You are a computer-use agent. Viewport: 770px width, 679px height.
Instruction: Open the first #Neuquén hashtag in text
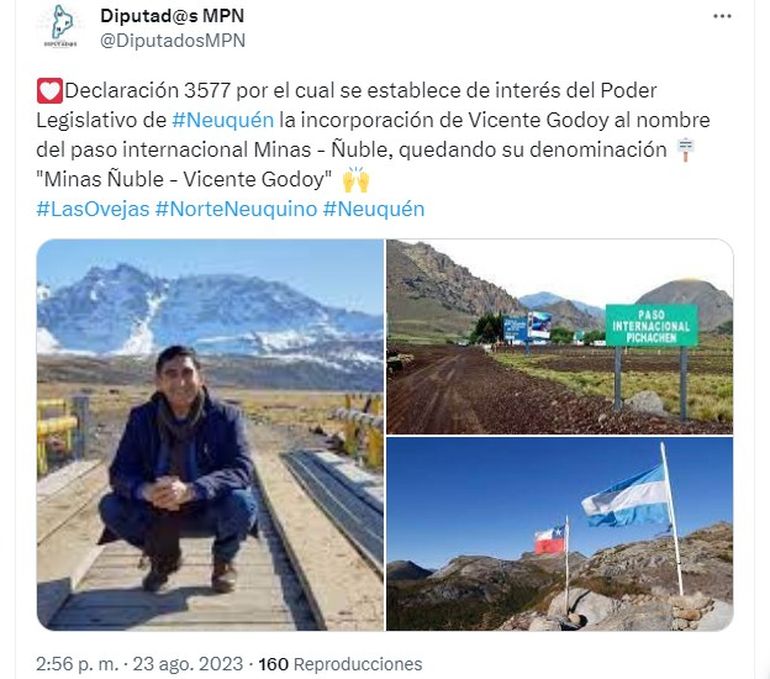(x=222, y=120)
